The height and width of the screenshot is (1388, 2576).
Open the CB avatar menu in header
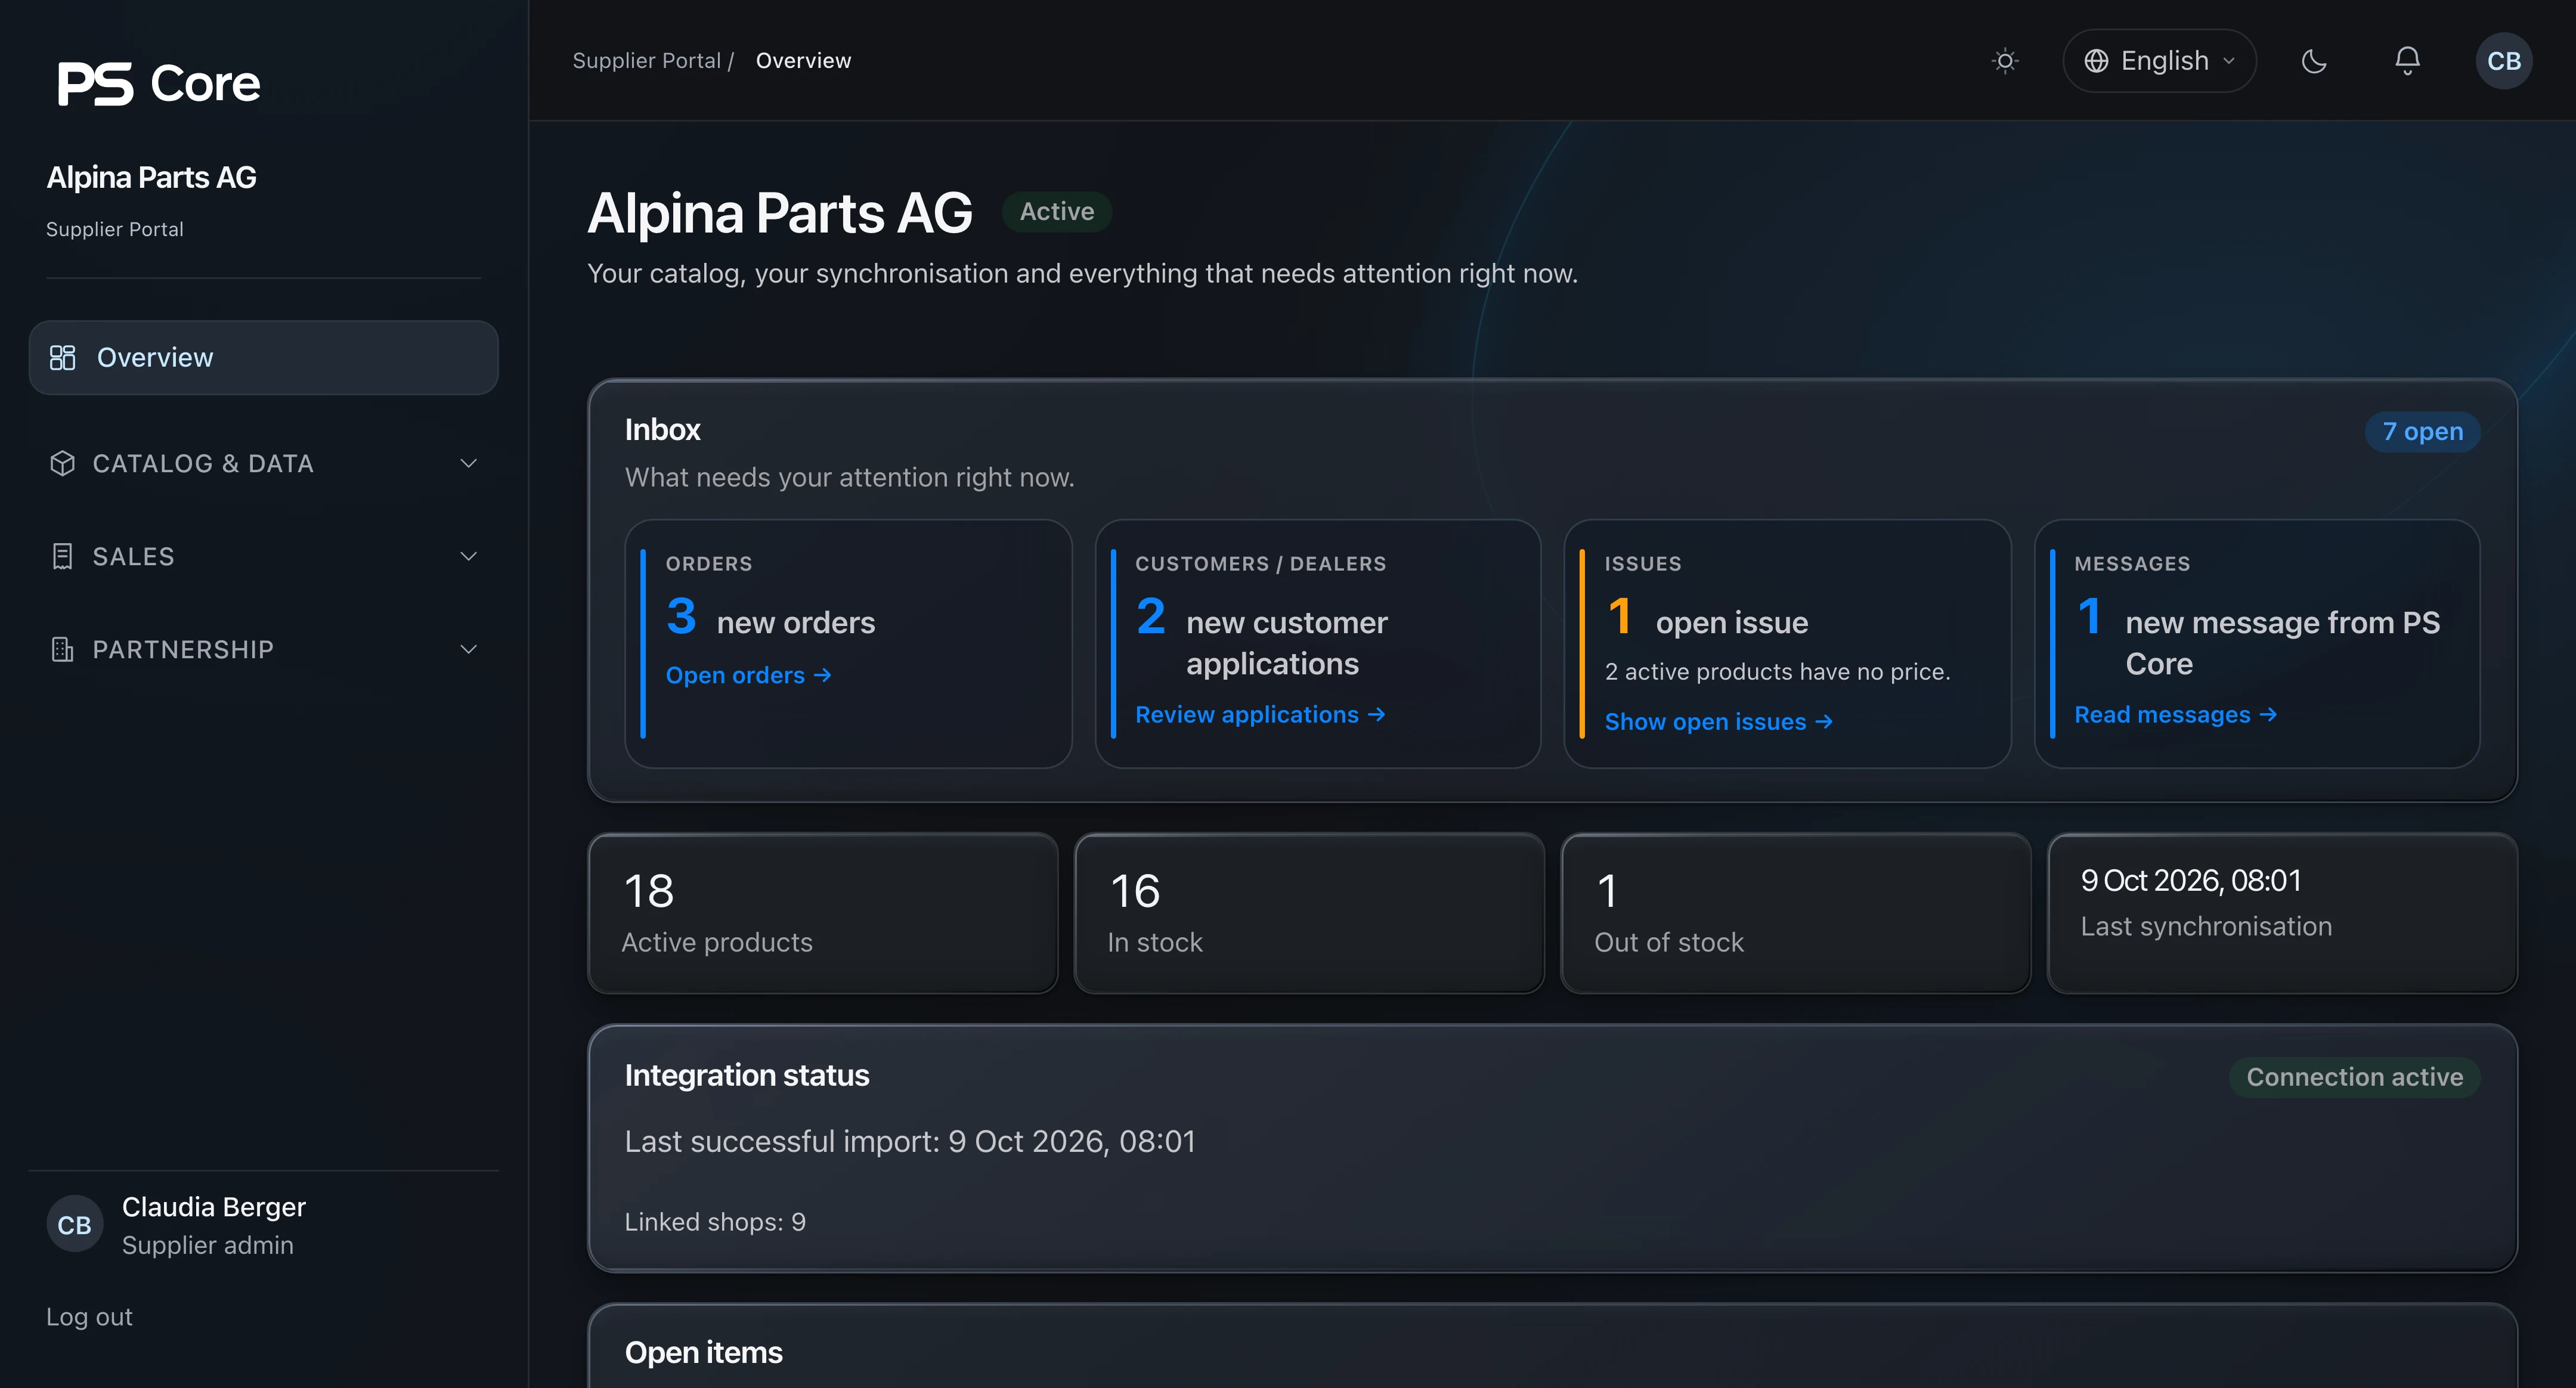click(x=2504, y=61)
